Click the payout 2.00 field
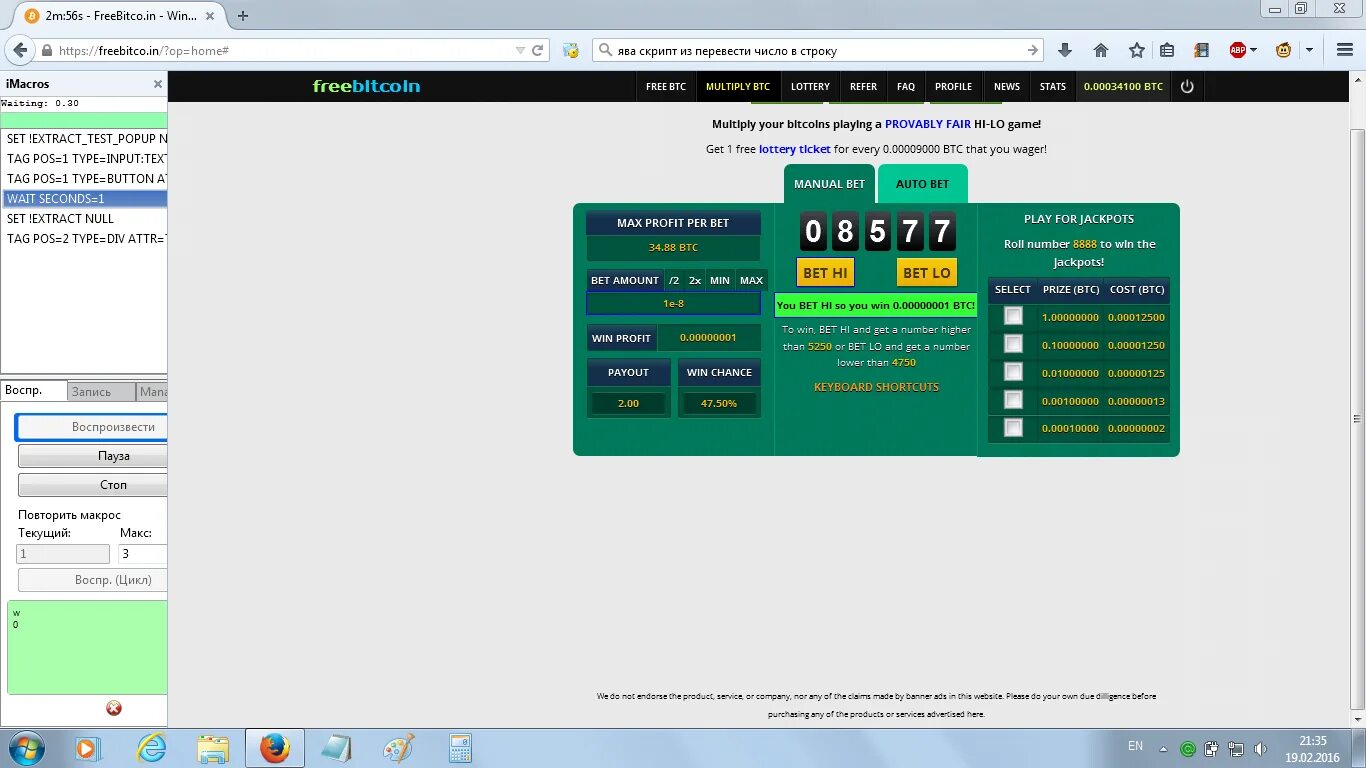This screenshot has width=1366, height=768. [628, 404]
